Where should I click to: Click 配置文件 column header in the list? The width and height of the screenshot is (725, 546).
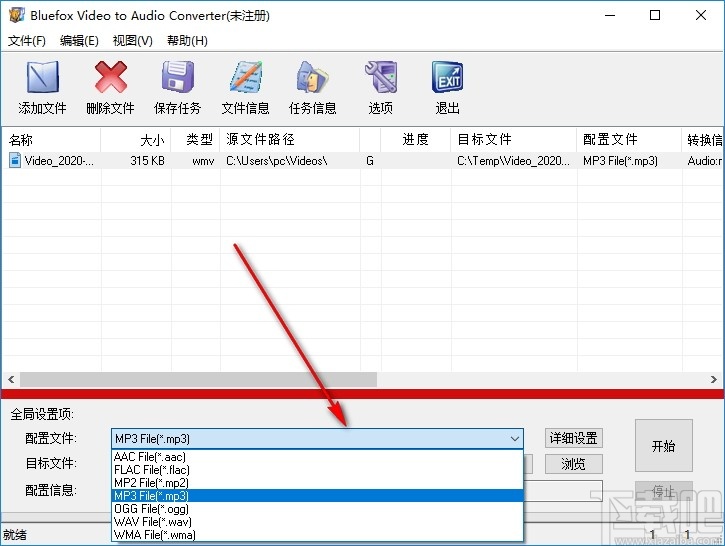[629, 139]
